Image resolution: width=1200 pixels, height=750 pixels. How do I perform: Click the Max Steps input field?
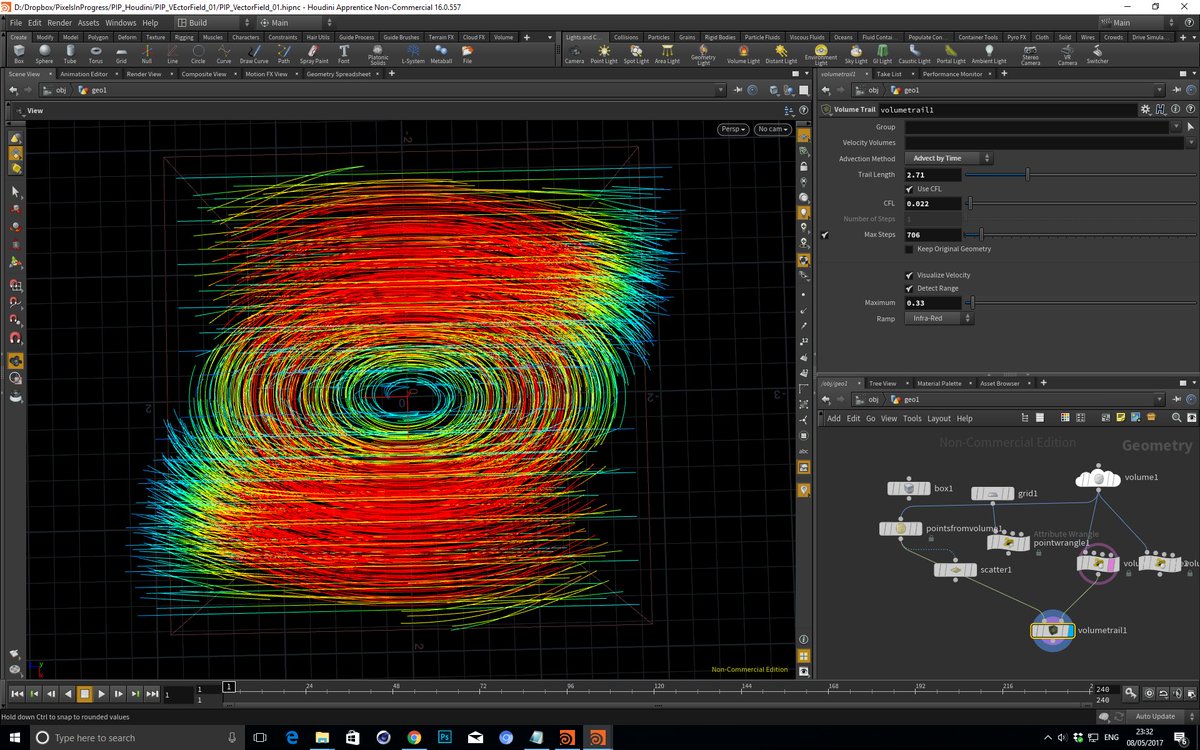(932, 235)
